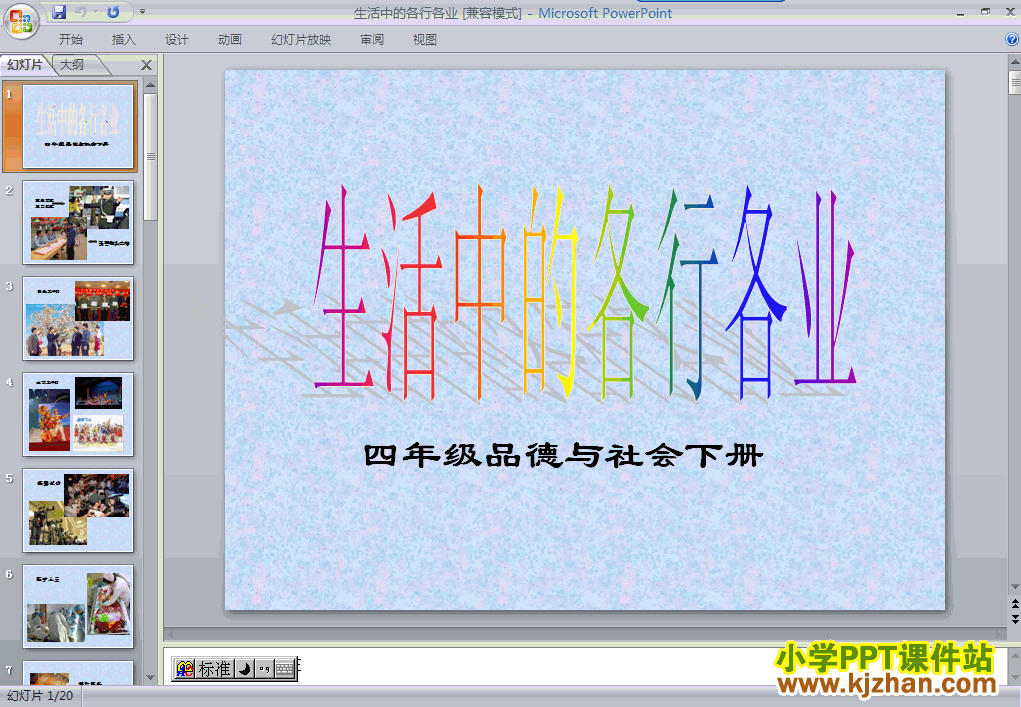
Task: Open the 幻灯片放映 ribbon tab
Action: click(x=301, y=40)
